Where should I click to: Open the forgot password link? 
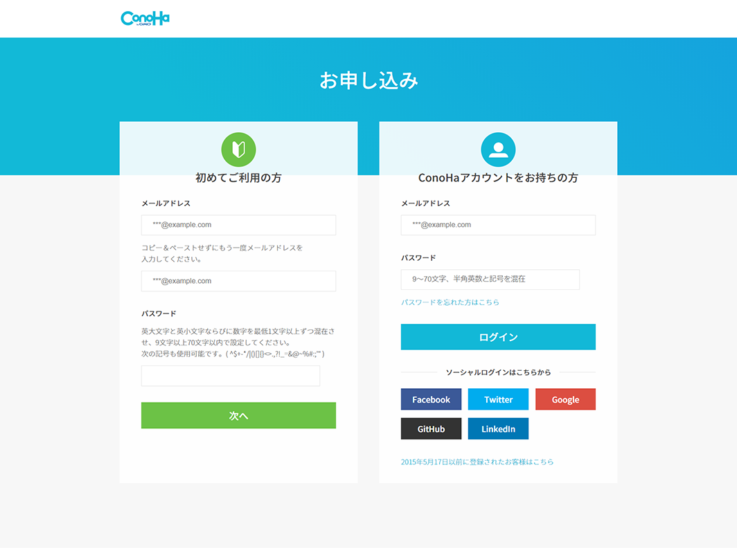450,302
